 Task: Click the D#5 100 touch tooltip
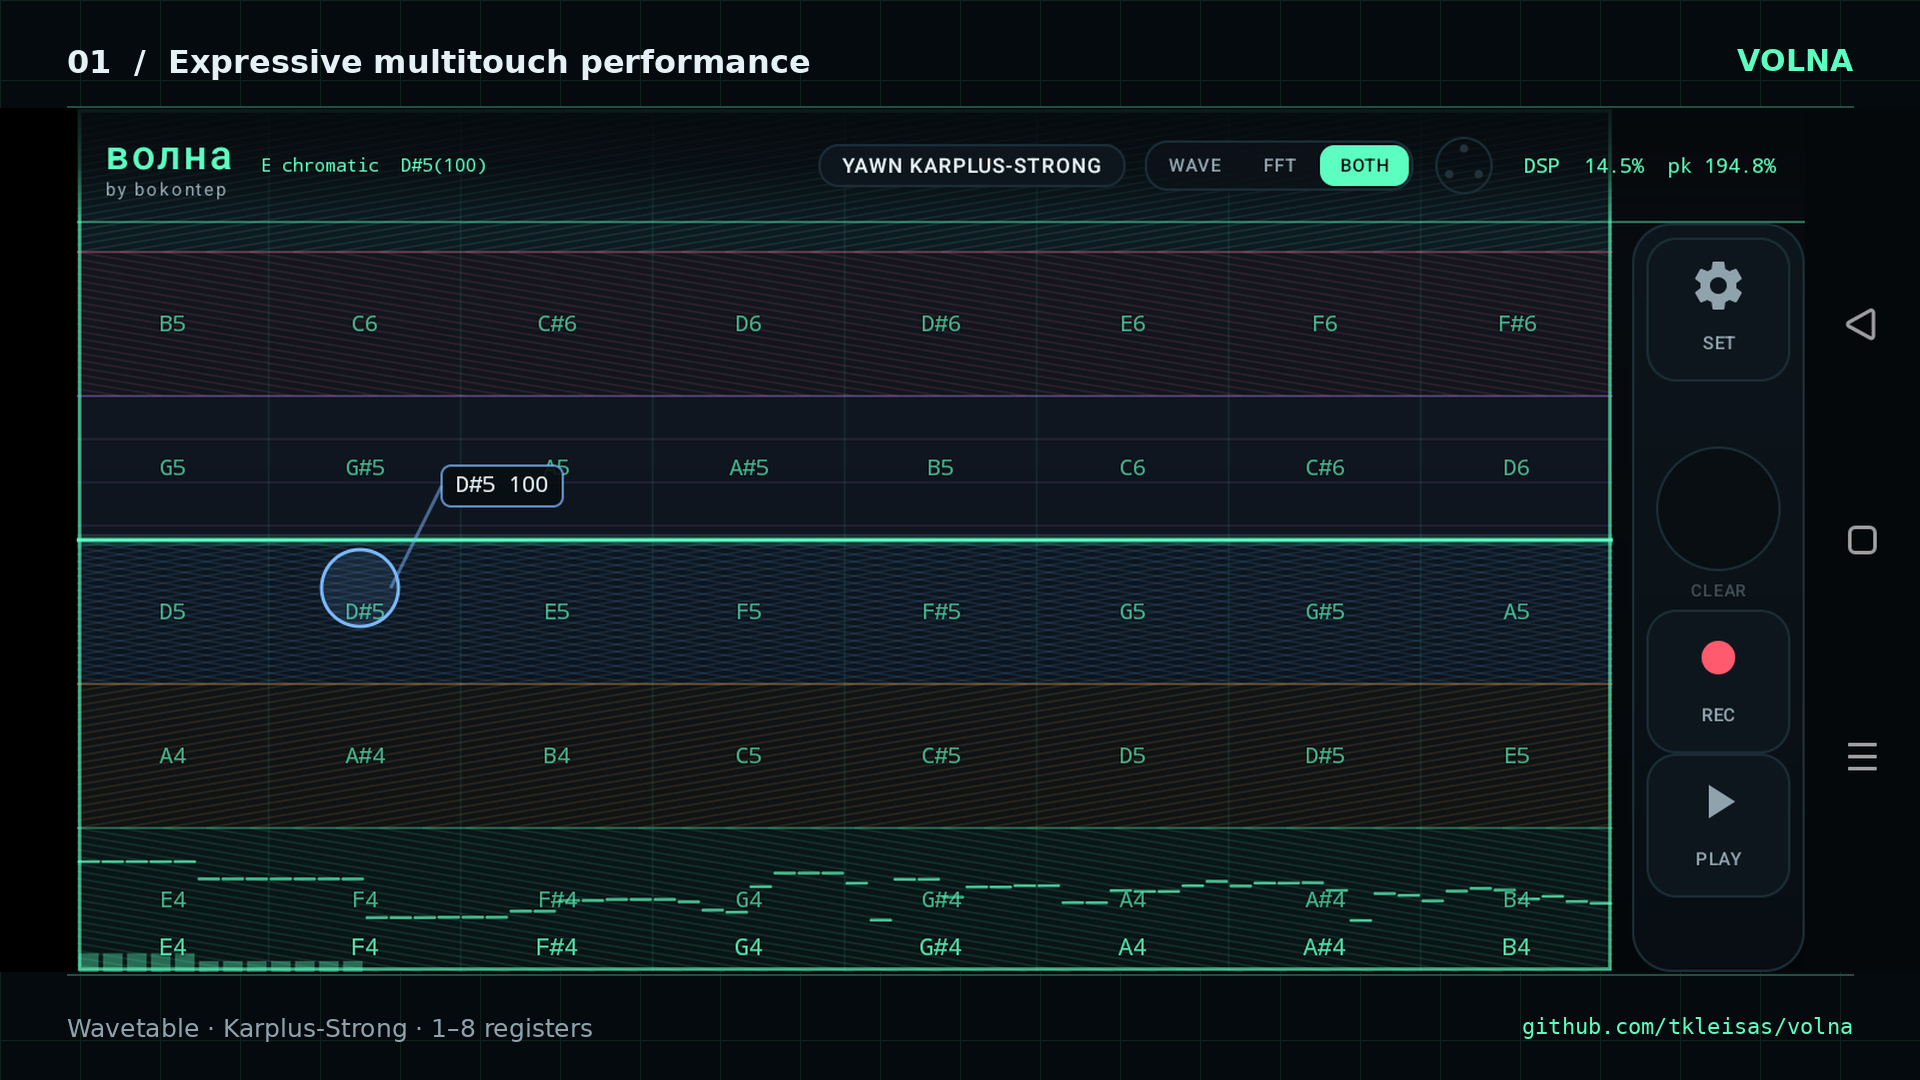pyautogui.click(x=502, y=486)
